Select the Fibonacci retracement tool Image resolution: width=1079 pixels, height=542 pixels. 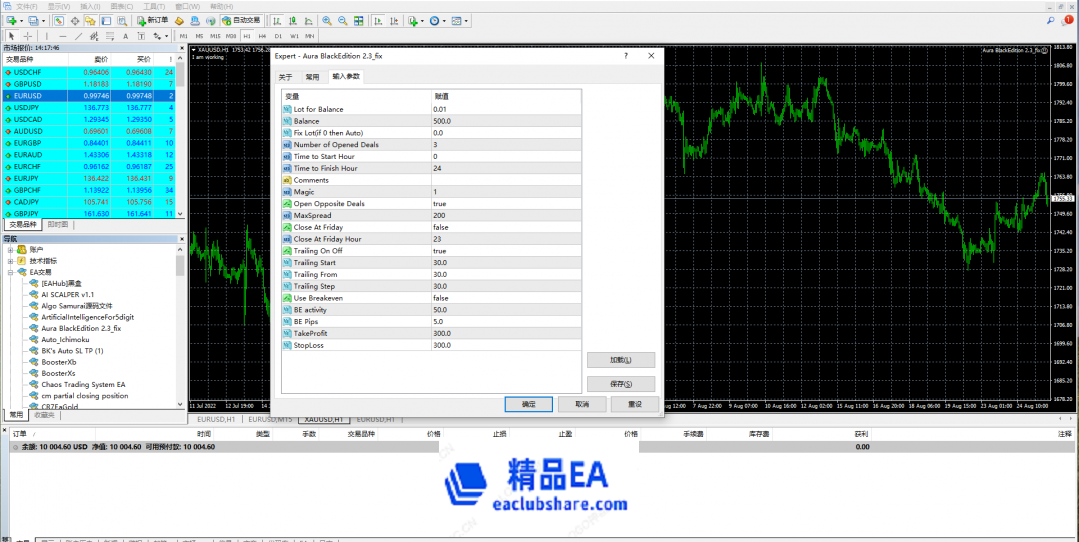[x=110, y=36]
